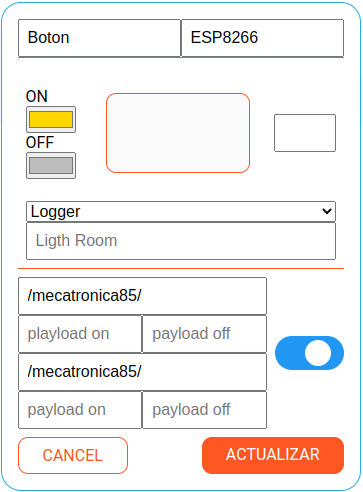Click the lower payload off field
The width and height of the screenshot is (363, 492).
point(205,410)
